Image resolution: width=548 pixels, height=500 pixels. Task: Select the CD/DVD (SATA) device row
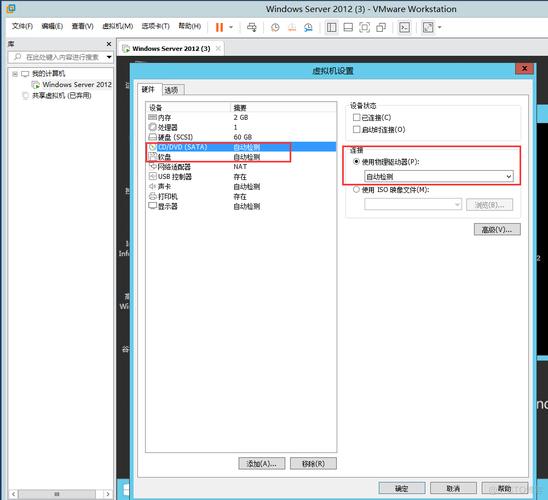point(241,147)
